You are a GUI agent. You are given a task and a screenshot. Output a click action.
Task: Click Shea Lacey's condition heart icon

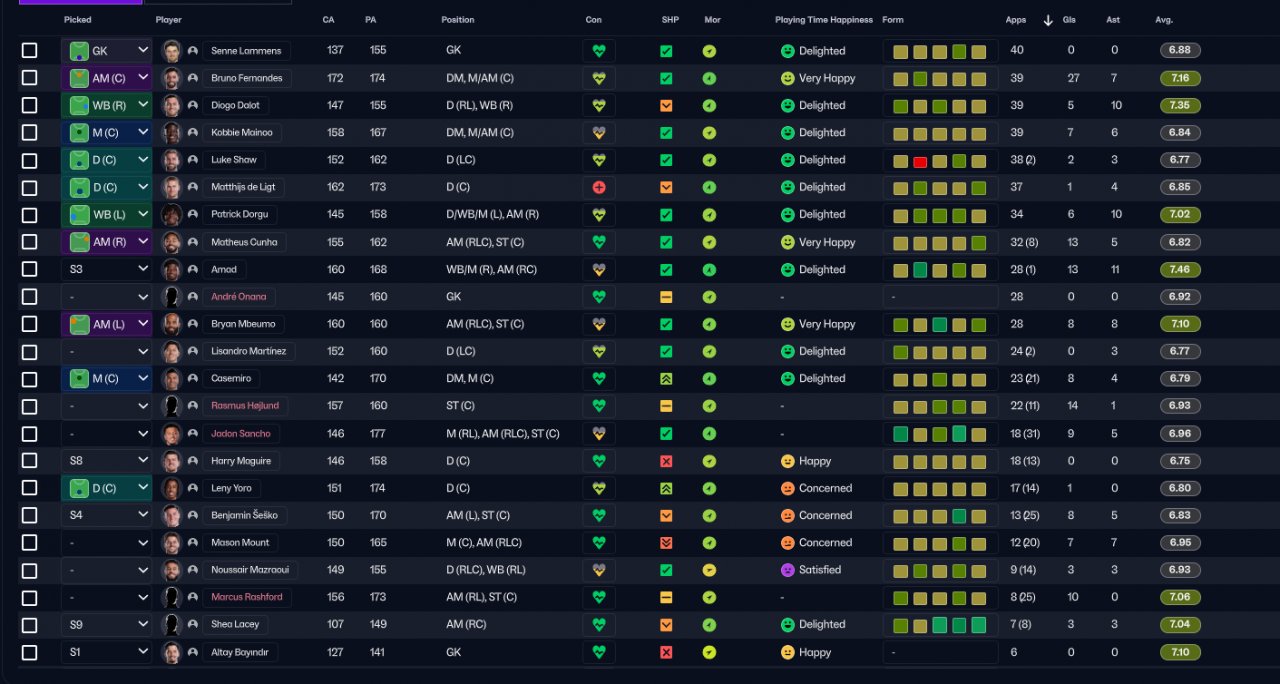[x=599, y=625]
